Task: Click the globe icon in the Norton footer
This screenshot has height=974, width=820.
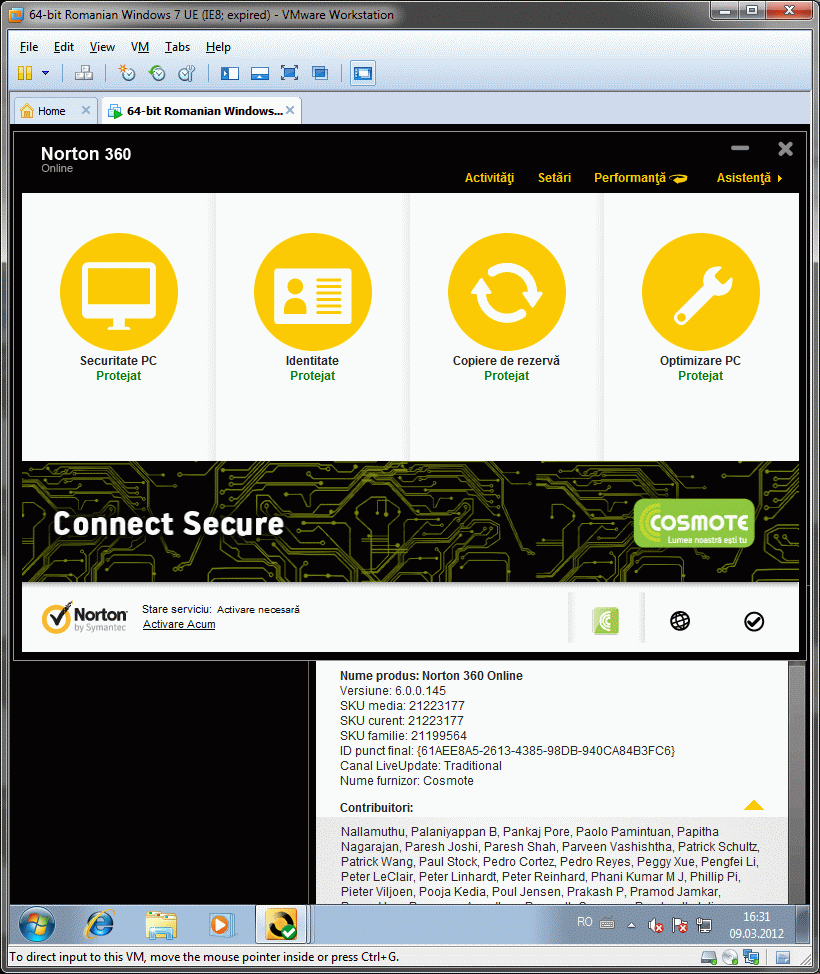Action: [x=680, y=621]
